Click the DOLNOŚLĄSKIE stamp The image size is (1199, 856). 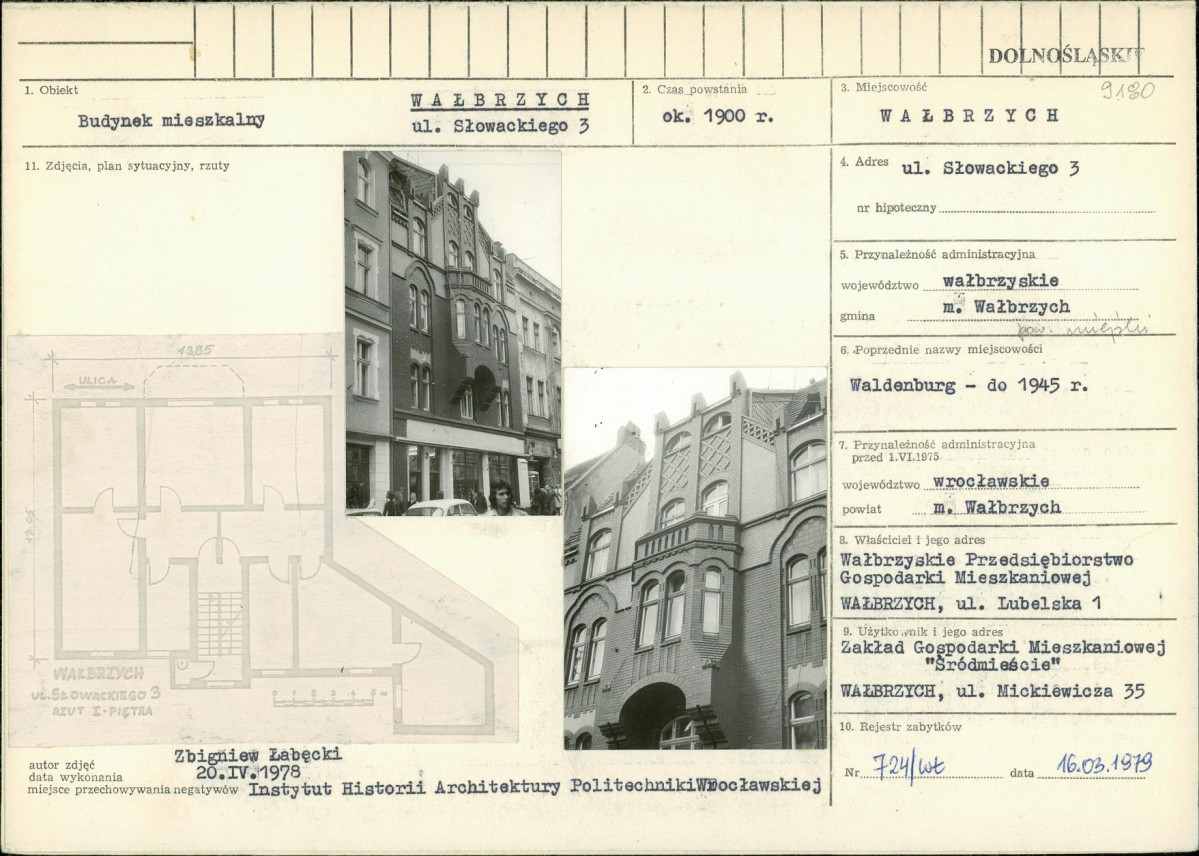(1066, 55)
